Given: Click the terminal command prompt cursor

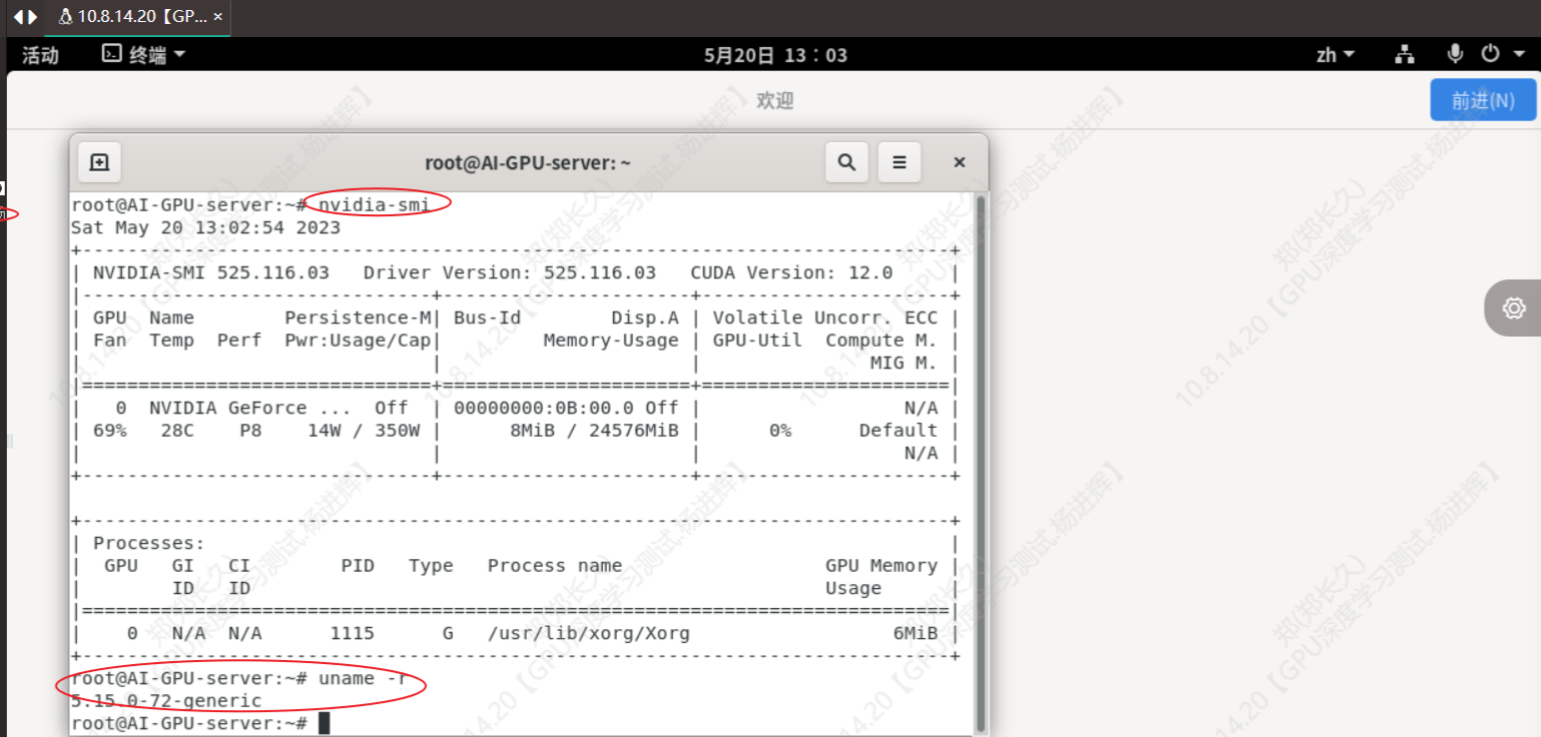Looking at the screenshot, I should click(x=325, y=722).
